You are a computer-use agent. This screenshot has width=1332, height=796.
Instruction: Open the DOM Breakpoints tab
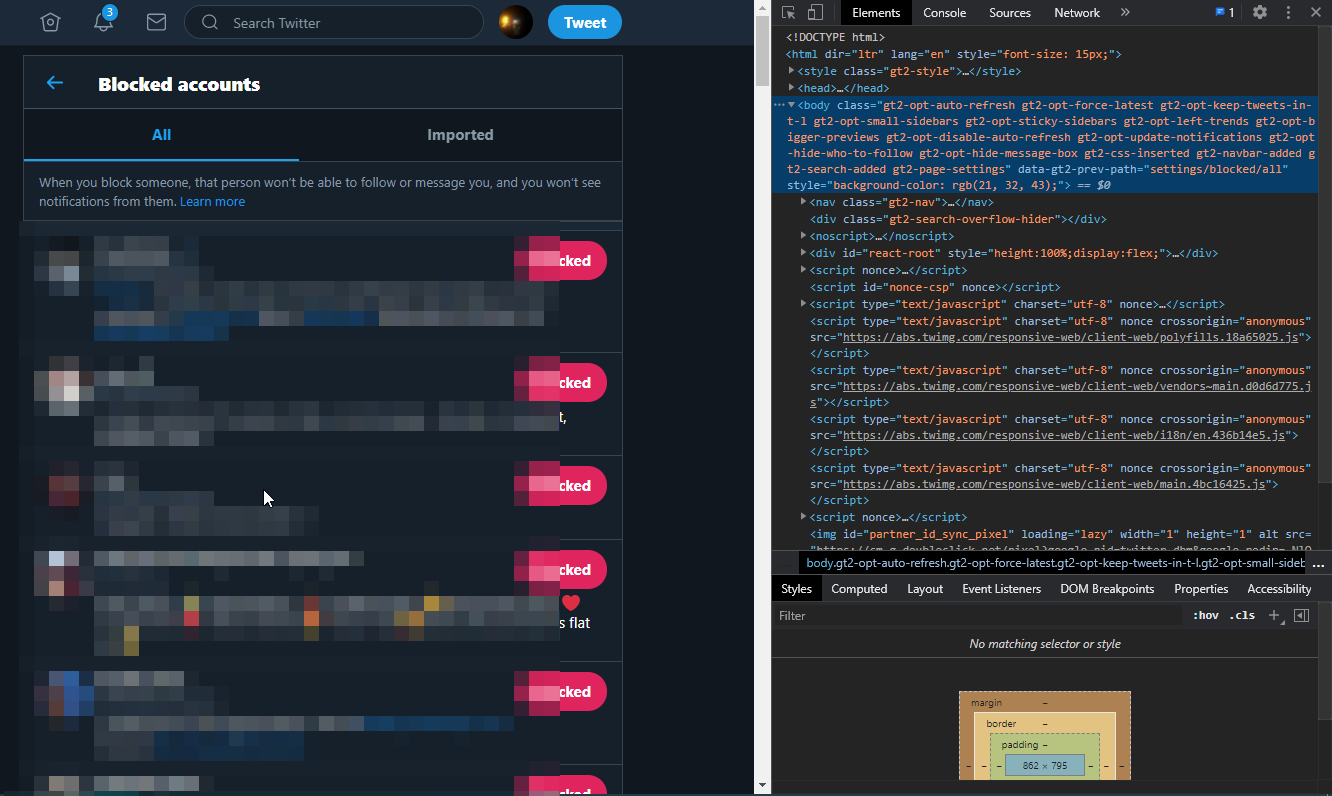pos(1107,589)
